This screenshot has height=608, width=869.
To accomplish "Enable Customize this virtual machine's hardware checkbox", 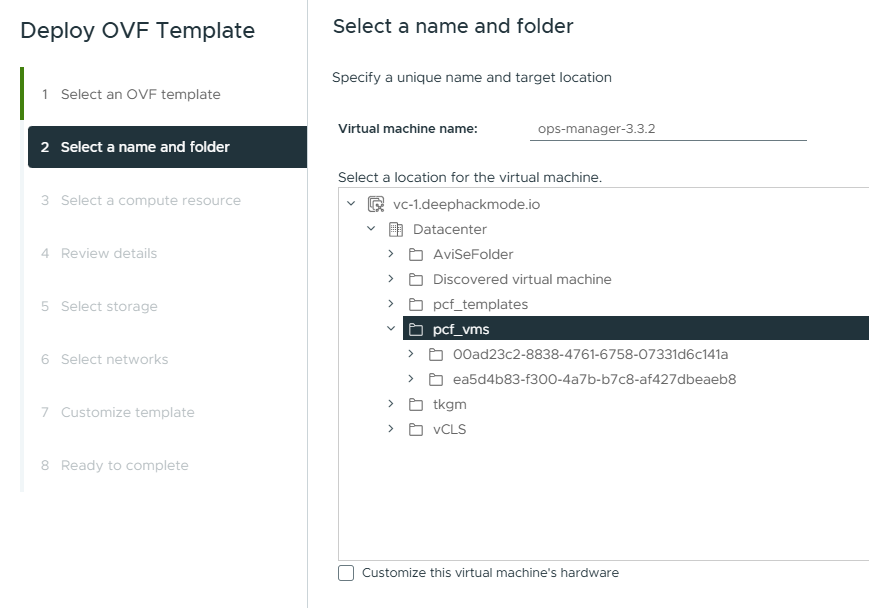I will pyautogui.click(x=346, y=573).
